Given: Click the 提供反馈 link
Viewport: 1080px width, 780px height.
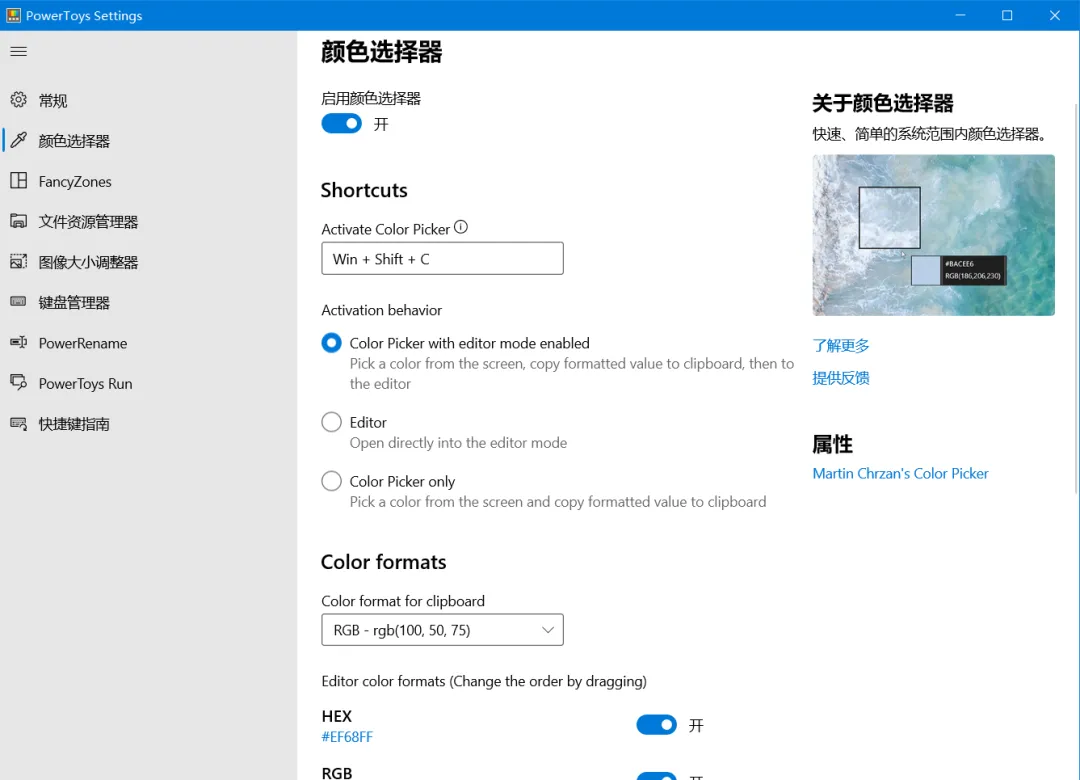Looking at the screenshot, I should [x=841, y=378].
